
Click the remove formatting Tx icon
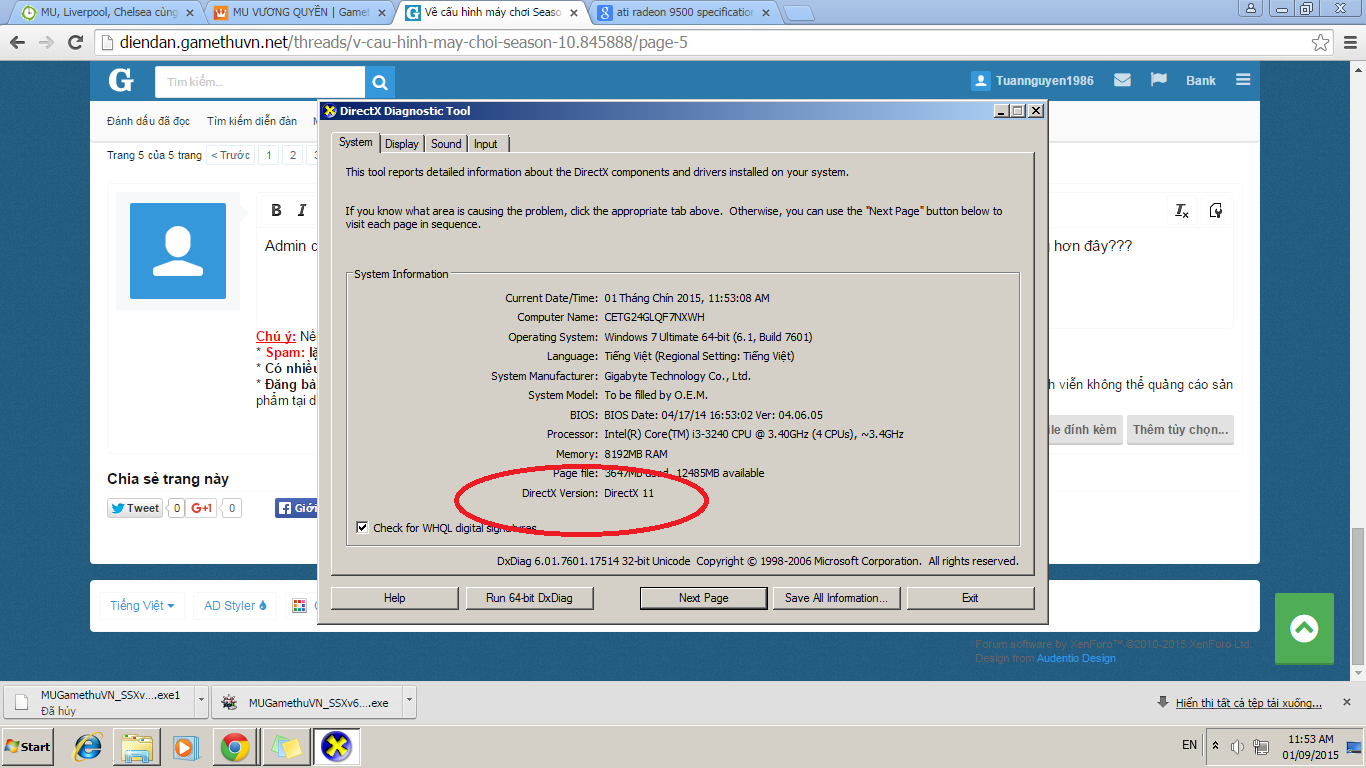click(x=1182, y=211)
